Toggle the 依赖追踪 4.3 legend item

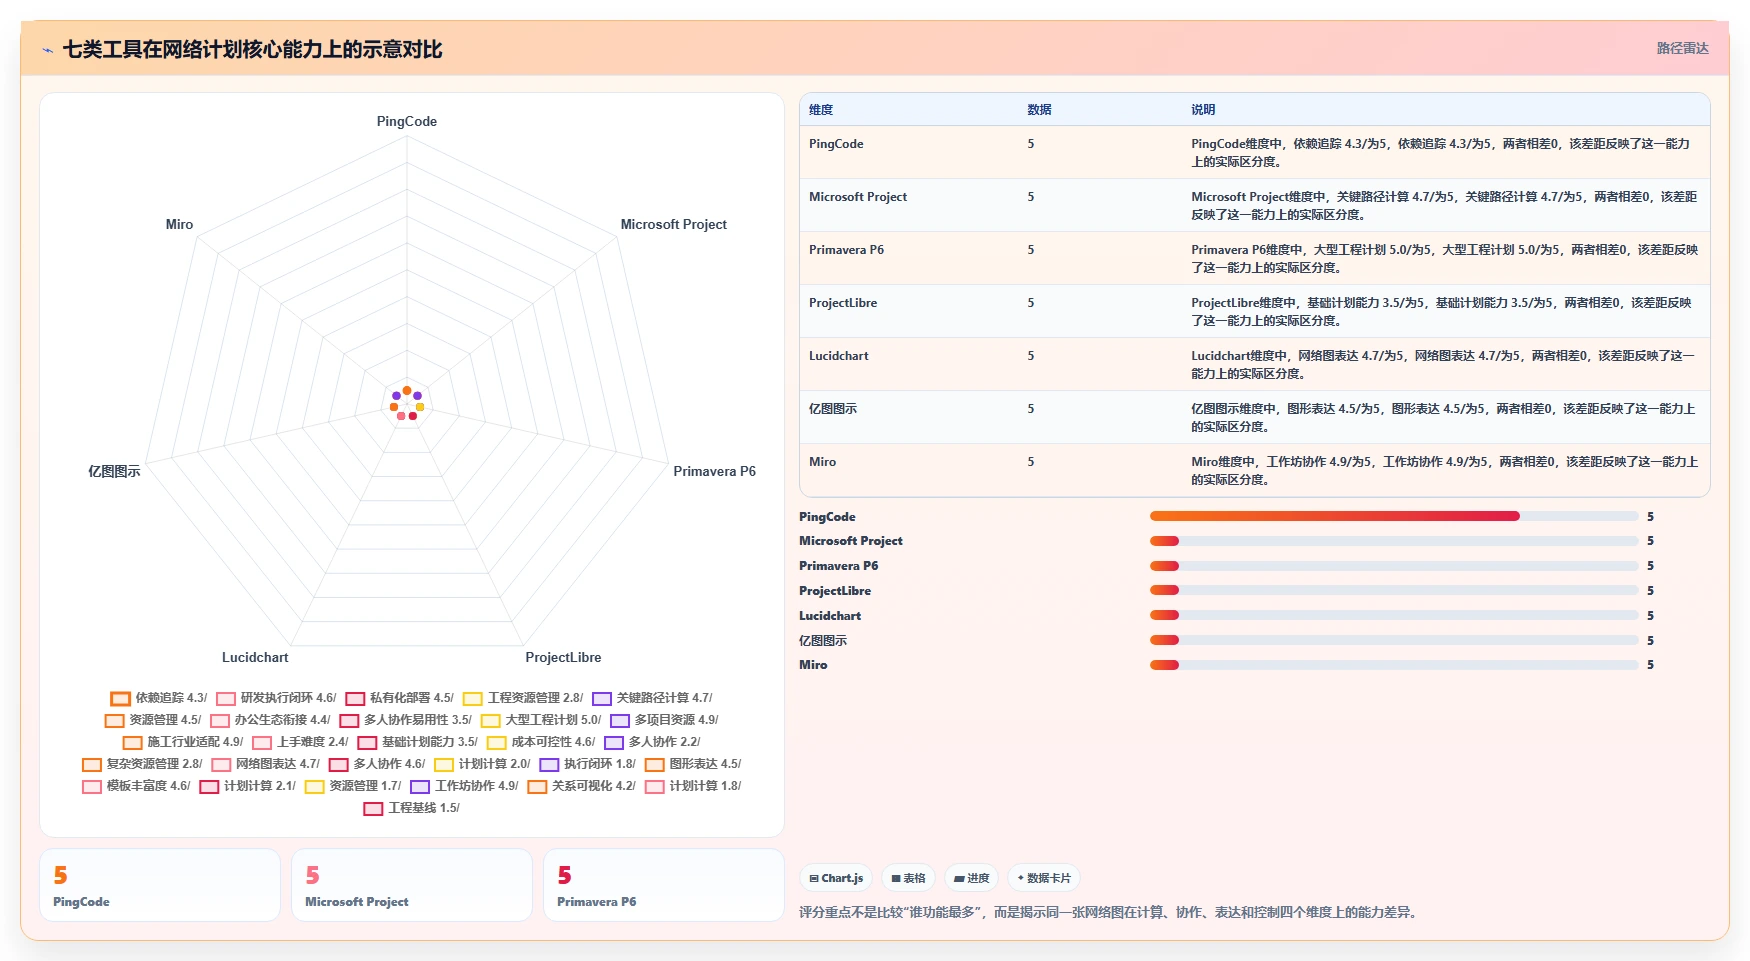click(x=159, y=698)
